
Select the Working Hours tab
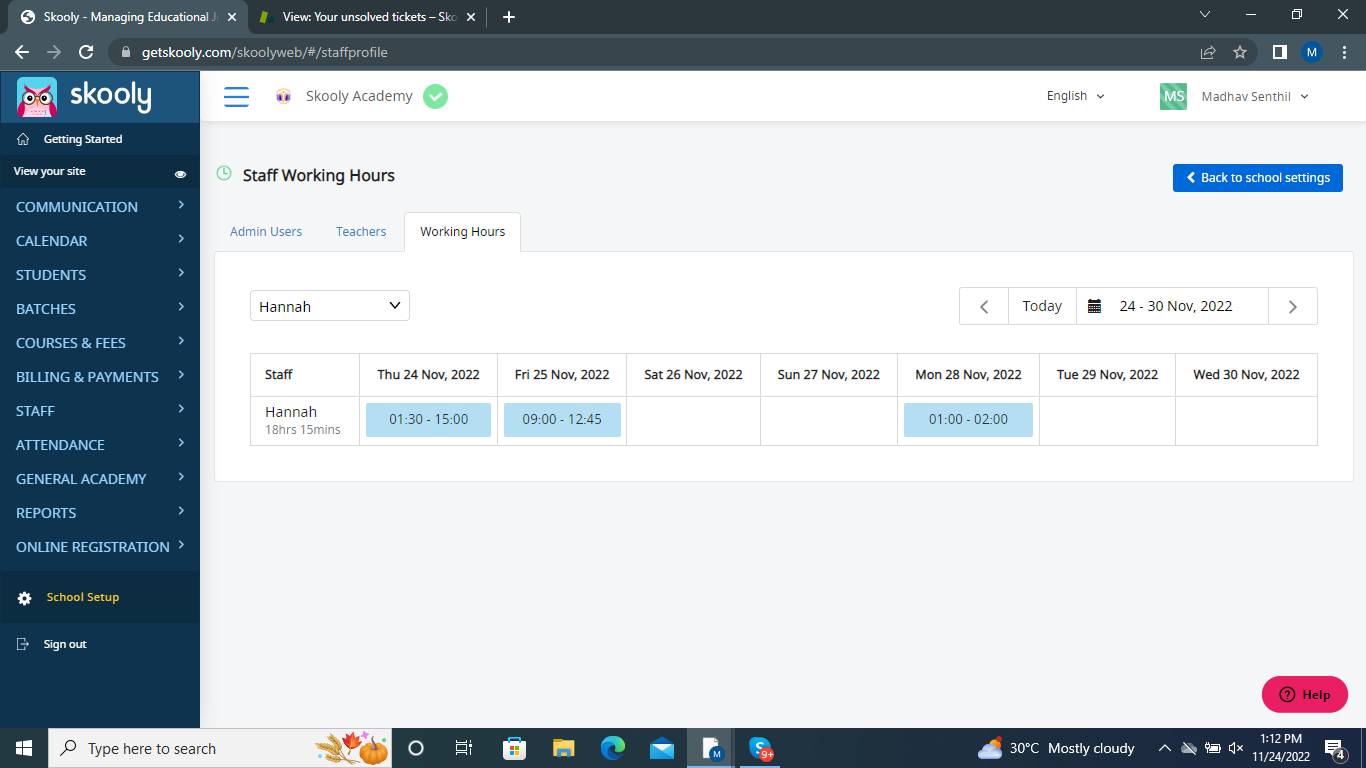[462, 231]
